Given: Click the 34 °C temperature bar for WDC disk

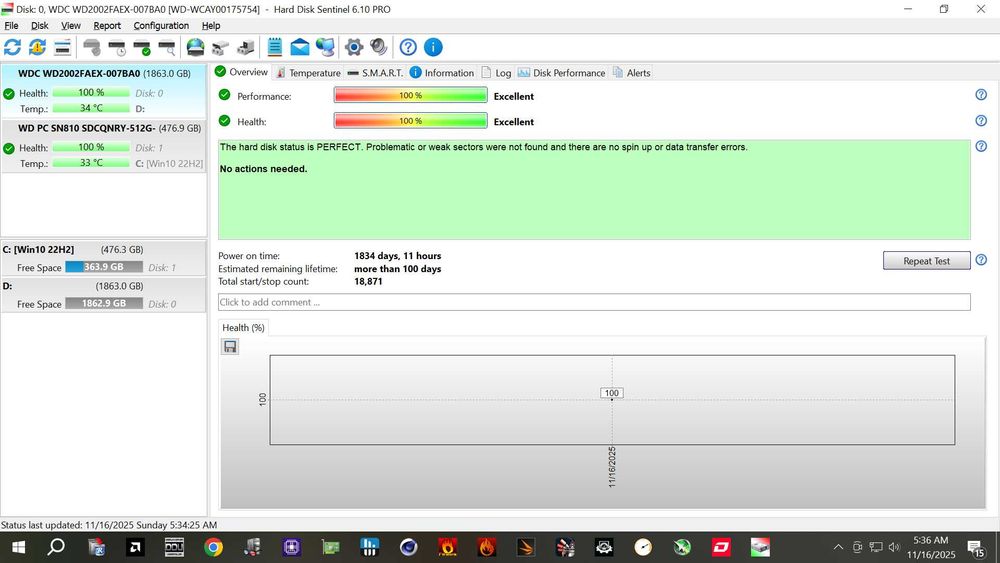Looking at the screenshot, I should pos(91,108).
